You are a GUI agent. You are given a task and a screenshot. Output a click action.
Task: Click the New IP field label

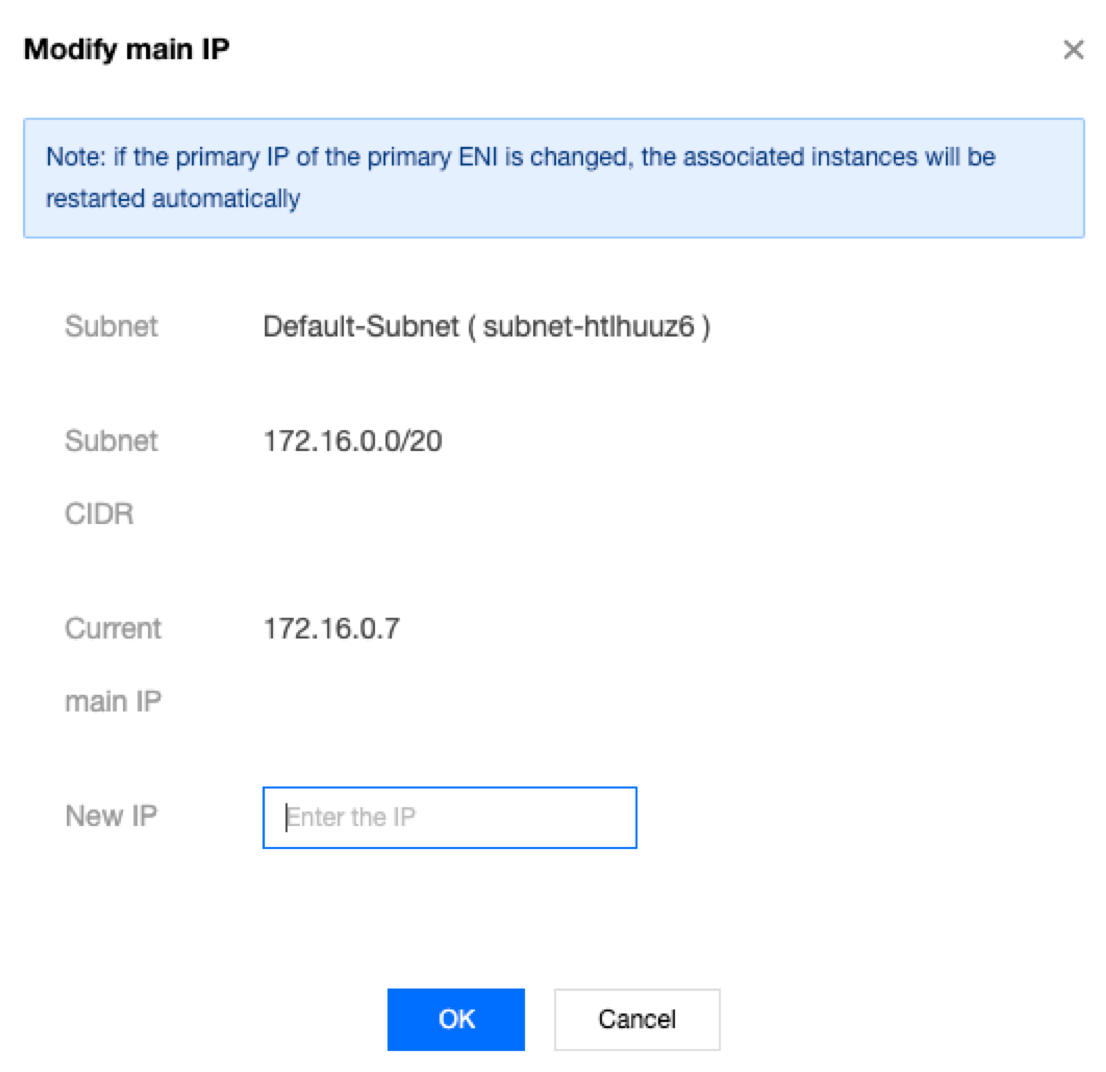(111, 816)
